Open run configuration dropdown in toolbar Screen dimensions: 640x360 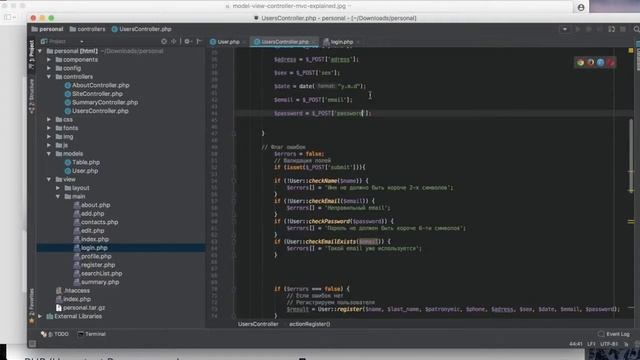click(x=564, y=29)
